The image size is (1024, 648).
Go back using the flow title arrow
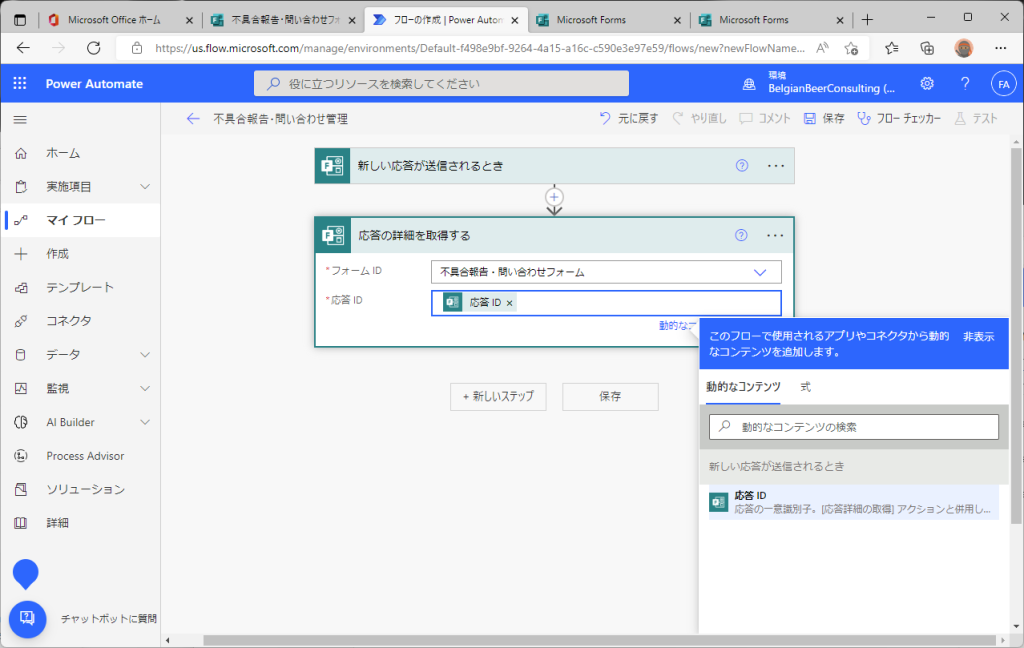pyautogui.click(x=193, y=118)
